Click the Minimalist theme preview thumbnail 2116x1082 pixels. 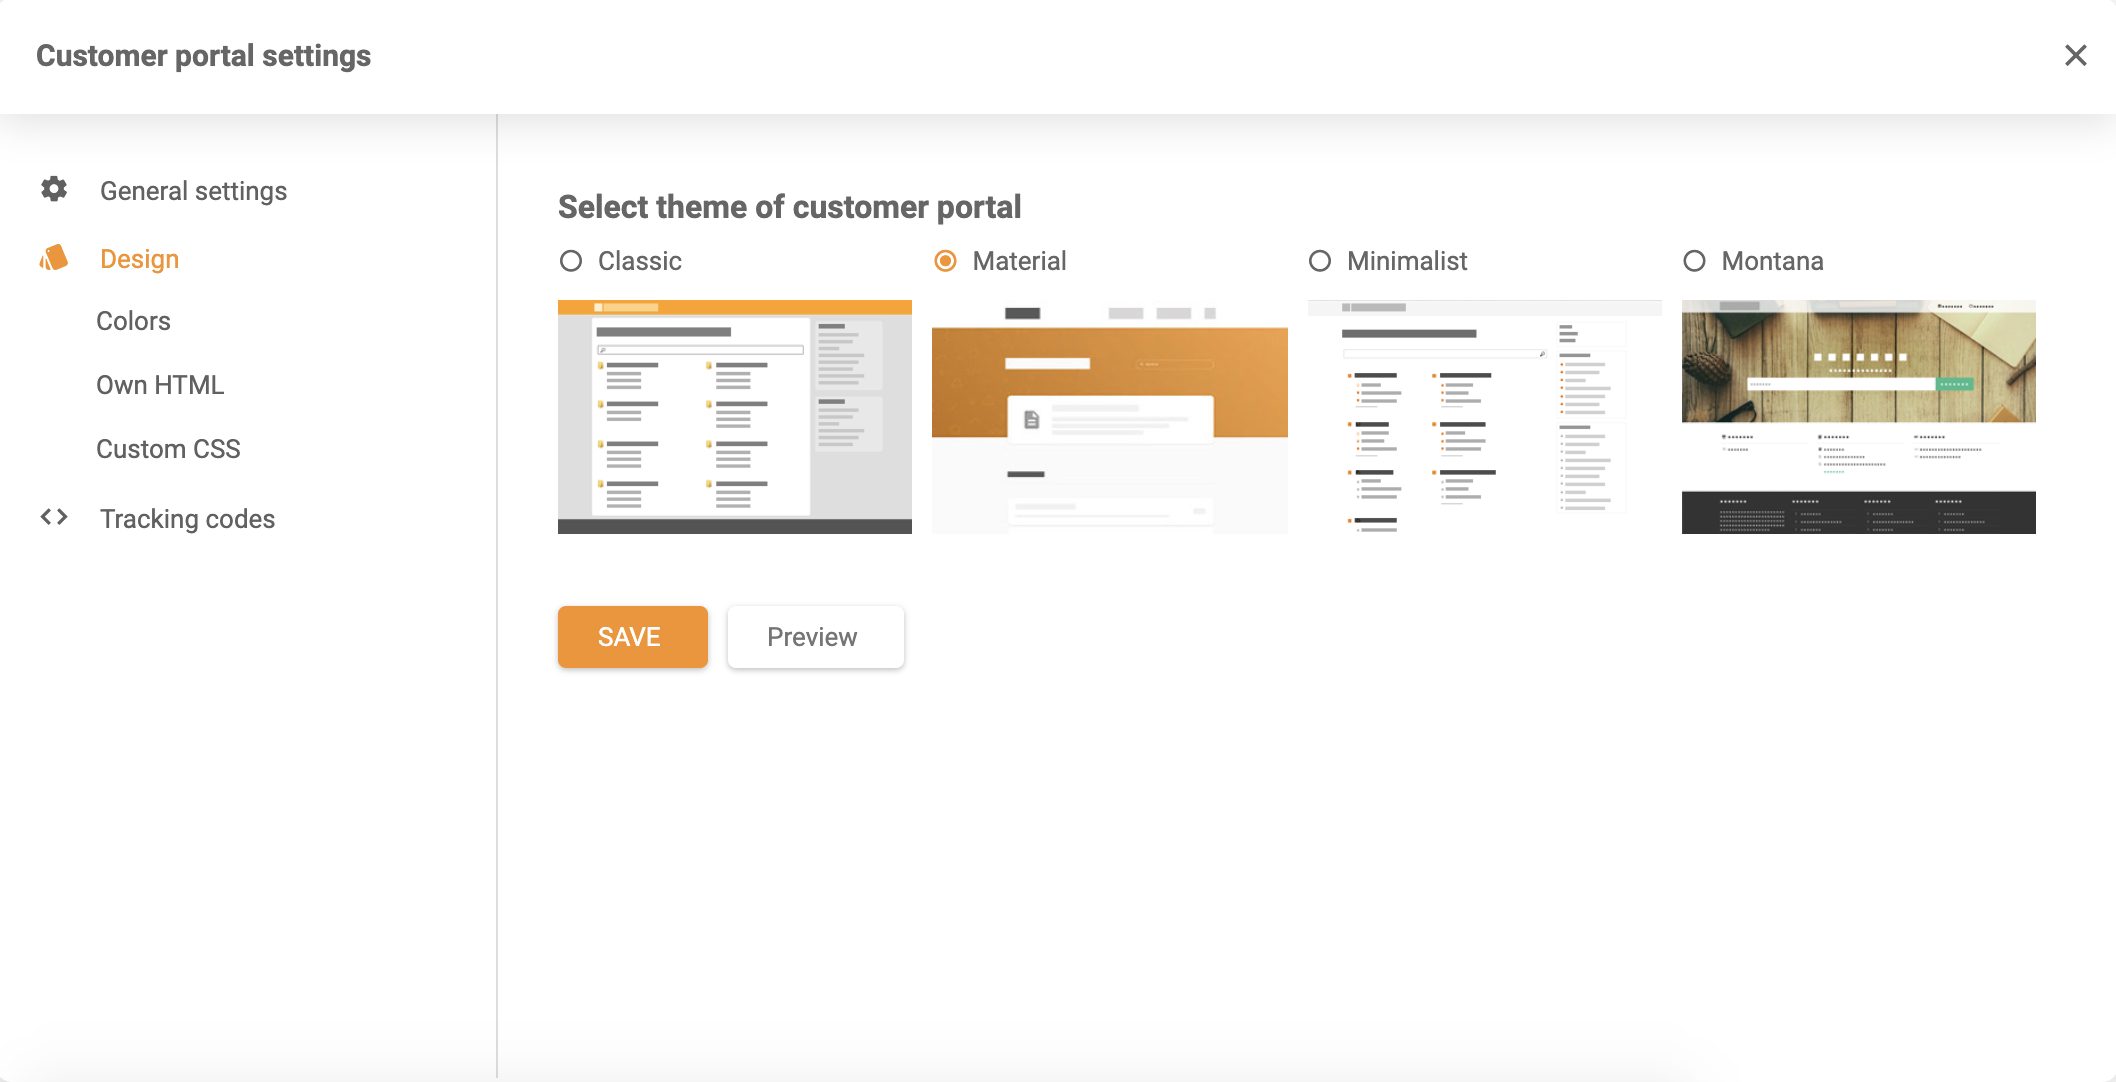[1484, 415]
